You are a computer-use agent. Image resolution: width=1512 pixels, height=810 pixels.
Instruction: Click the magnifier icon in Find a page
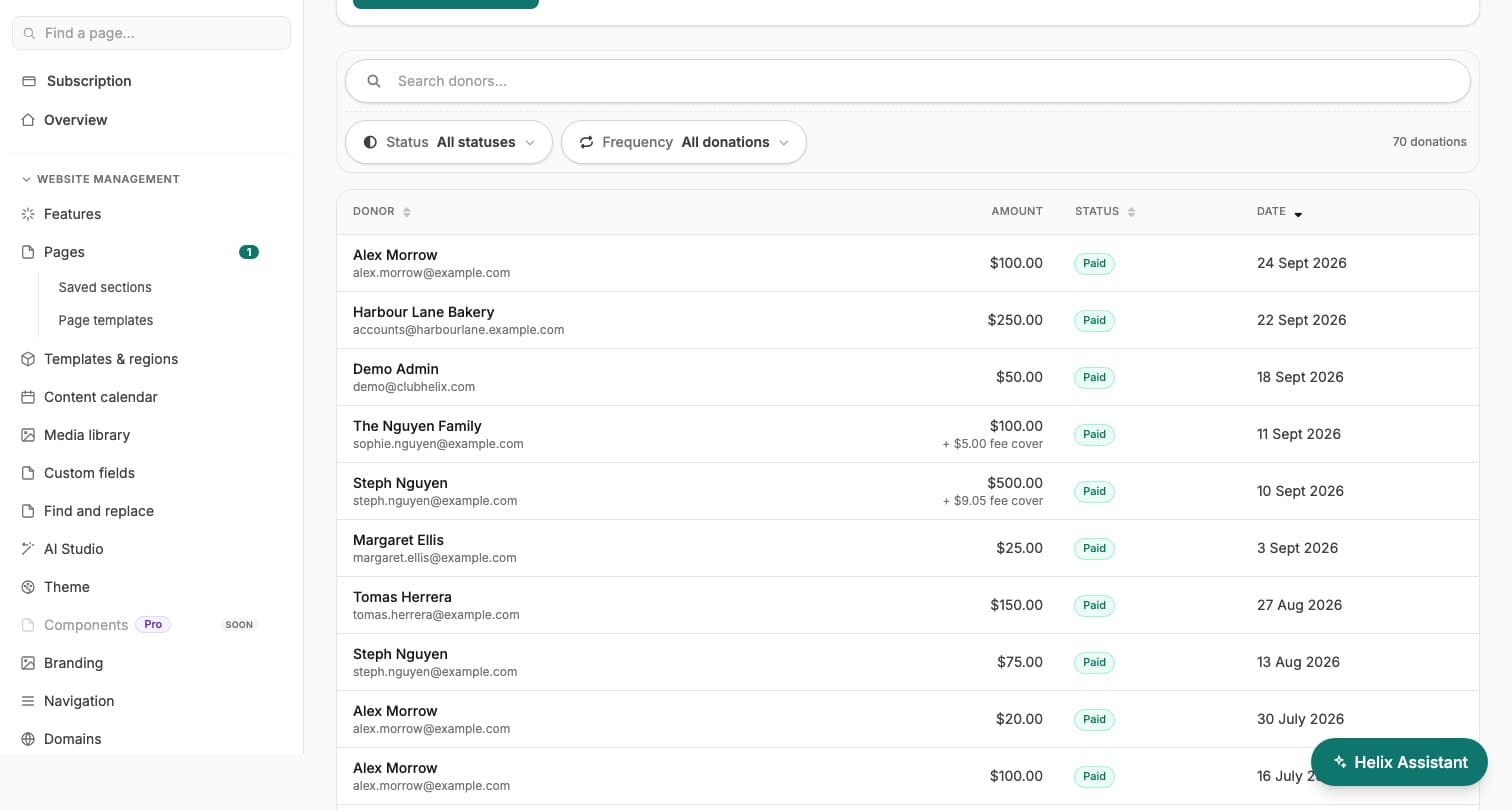pyautogui.click(x=29, y=33)
